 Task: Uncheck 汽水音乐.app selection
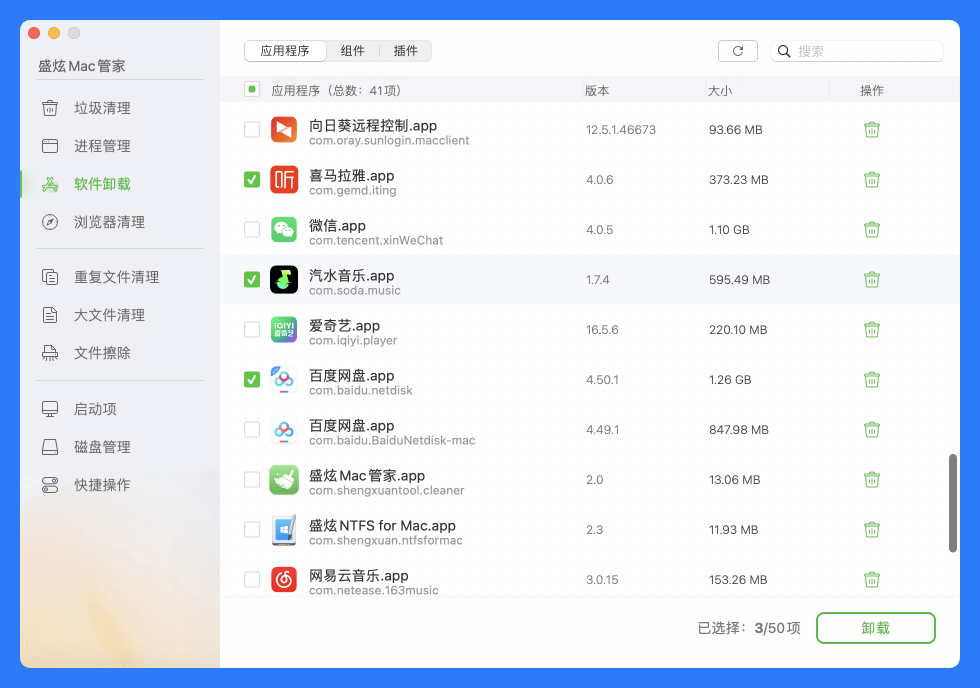[251, 280]
